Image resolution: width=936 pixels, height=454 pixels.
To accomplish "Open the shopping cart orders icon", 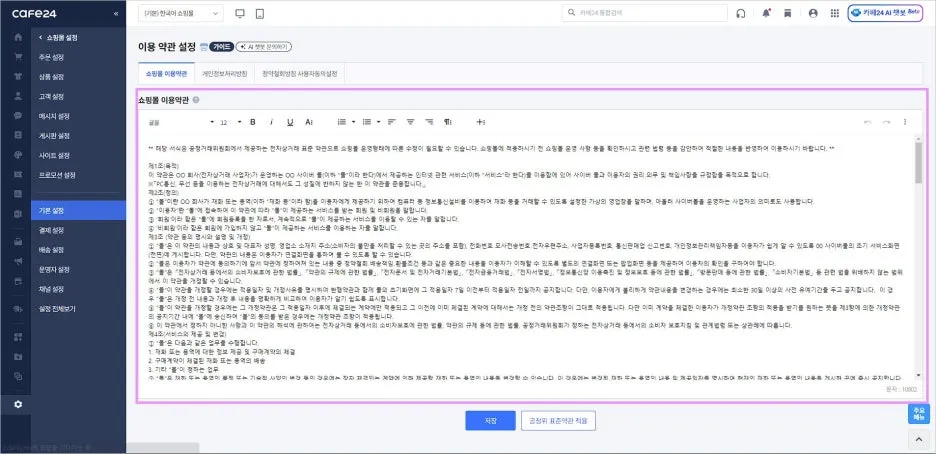I will tap(18, 57).
